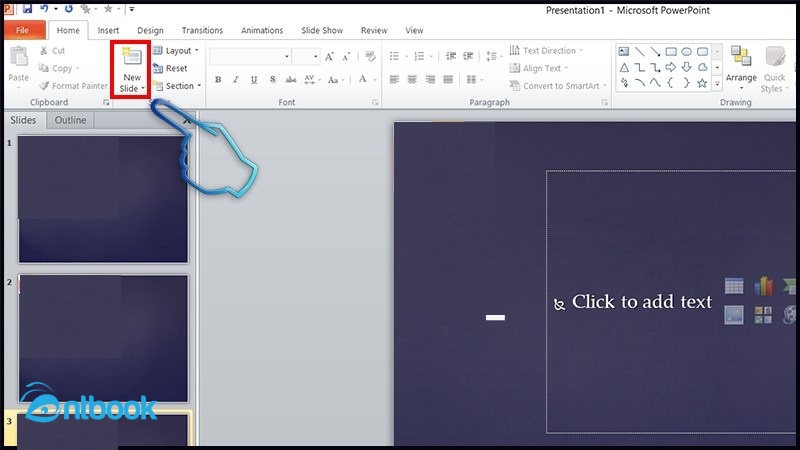Viewport: 800px width, 450px height.
Task: Align text right
Action: (430, 80)
